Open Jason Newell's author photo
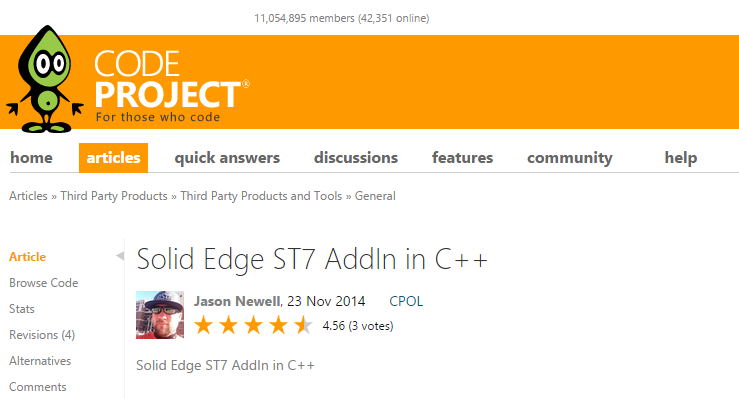 (x=160, y=315)
